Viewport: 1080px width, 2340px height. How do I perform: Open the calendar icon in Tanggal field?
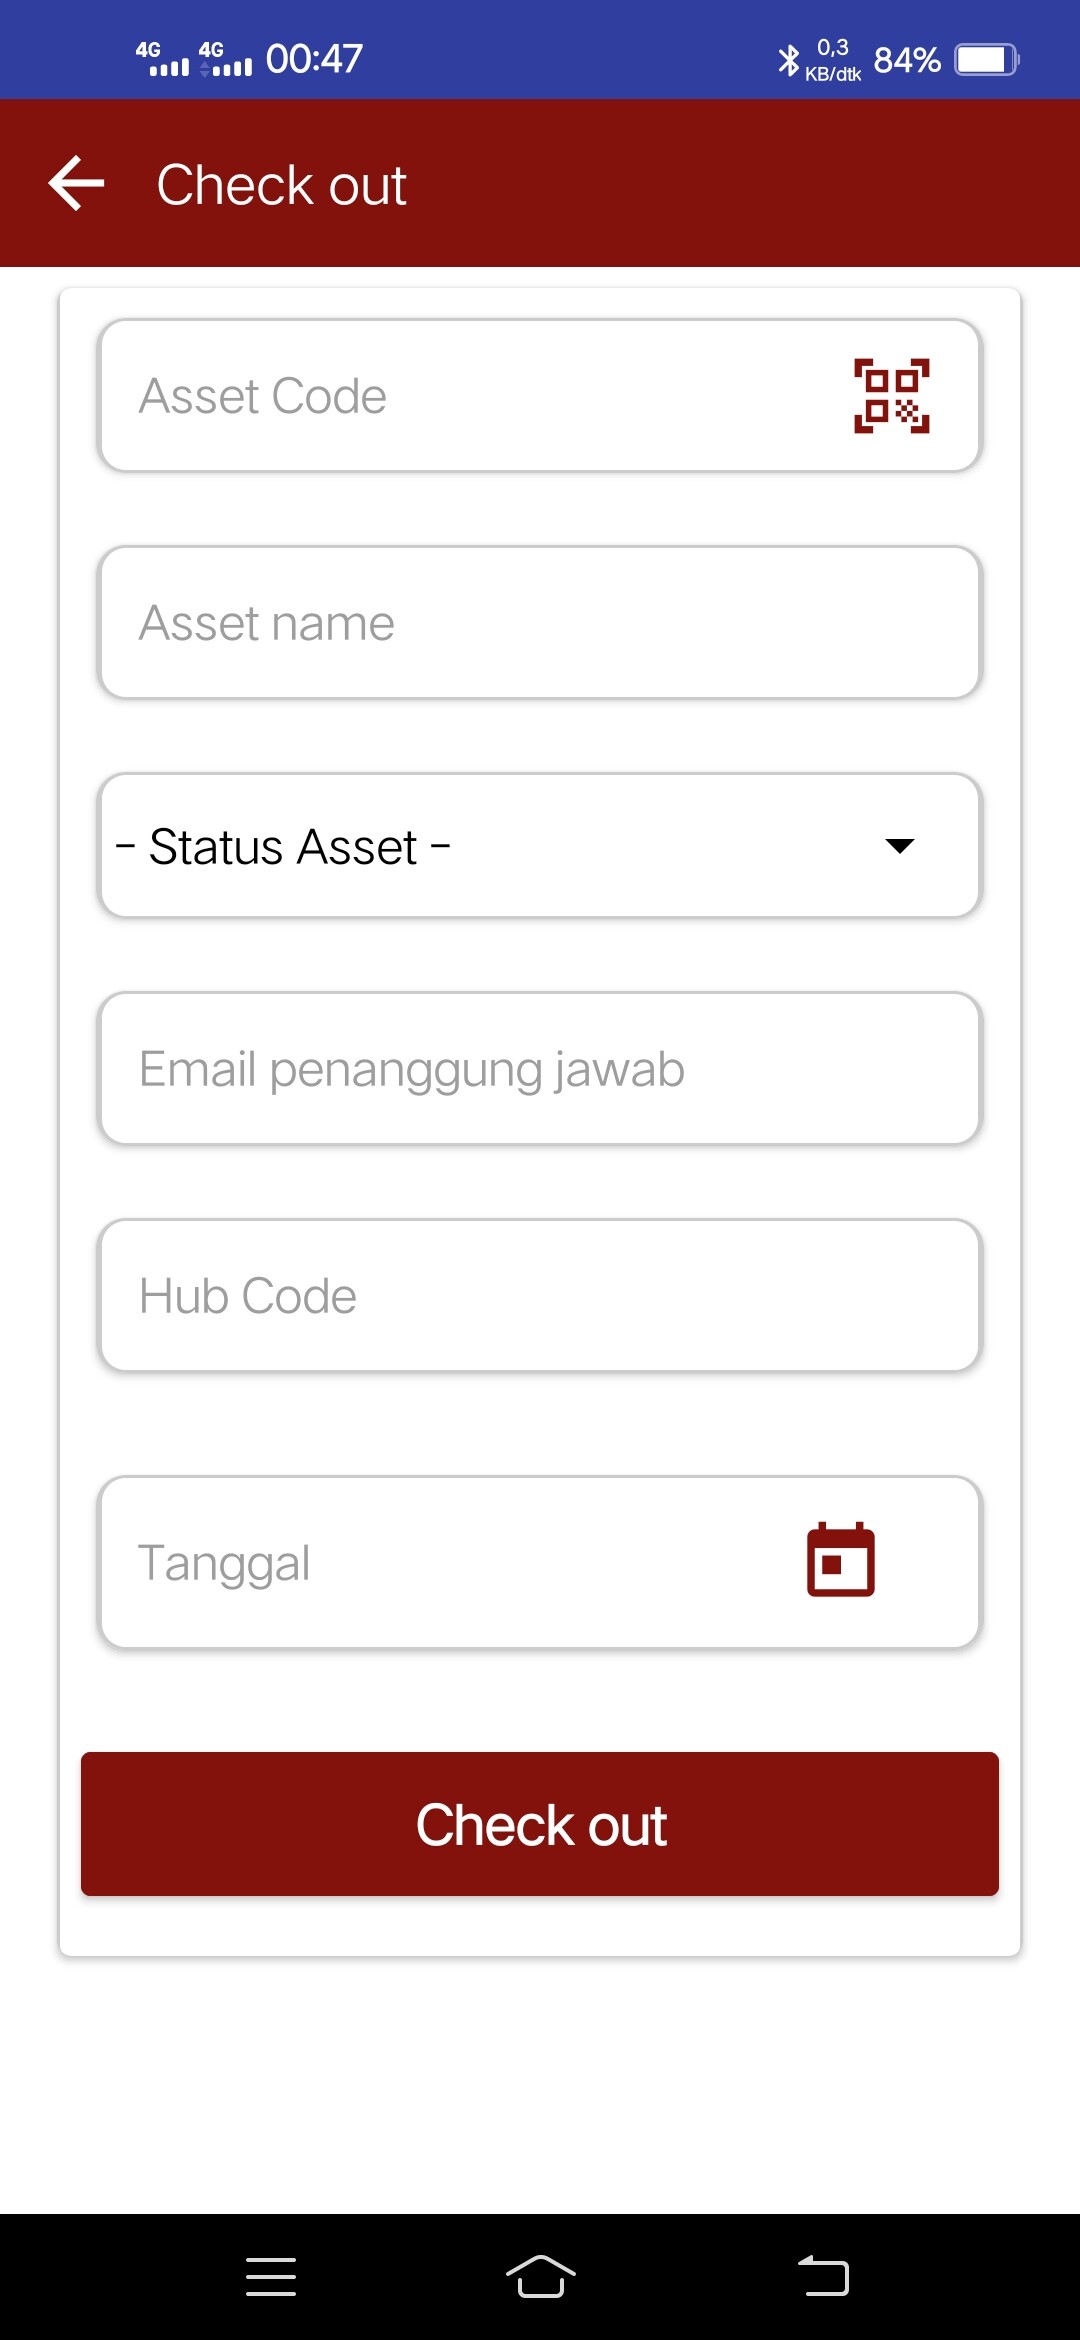coord(840,1562)
